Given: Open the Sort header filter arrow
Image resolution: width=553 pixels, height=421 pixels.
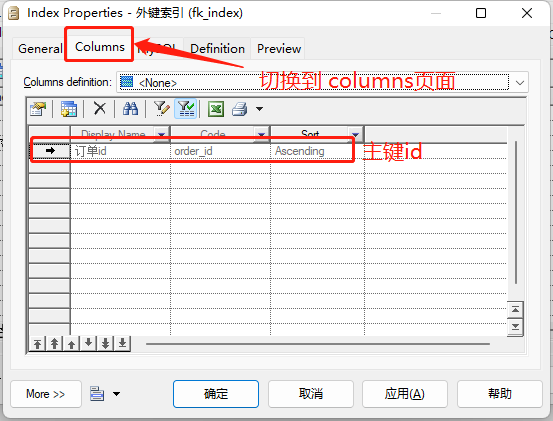Looking at the screenshot, I should [x=356, y=134].
